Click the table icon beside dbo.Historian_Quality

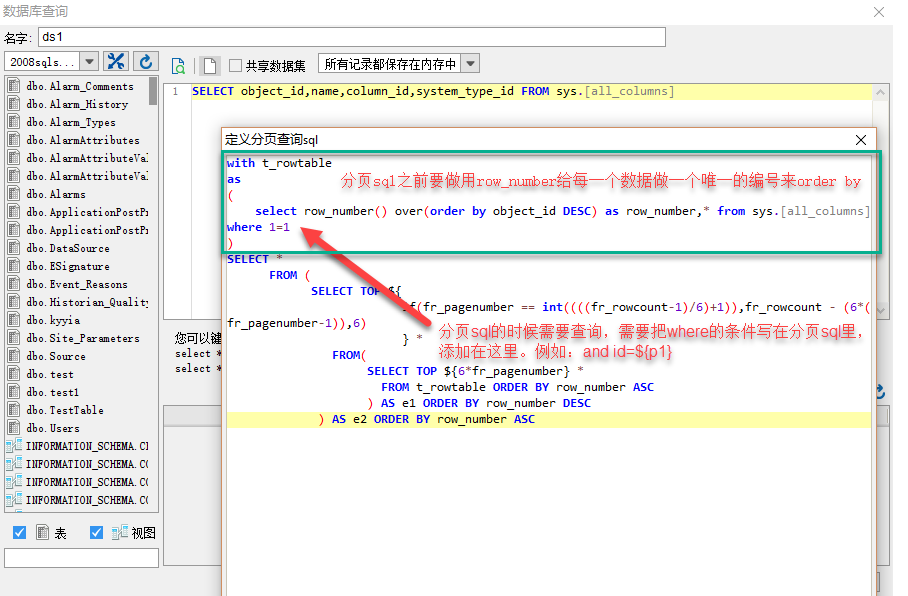[x=14, y=302]
